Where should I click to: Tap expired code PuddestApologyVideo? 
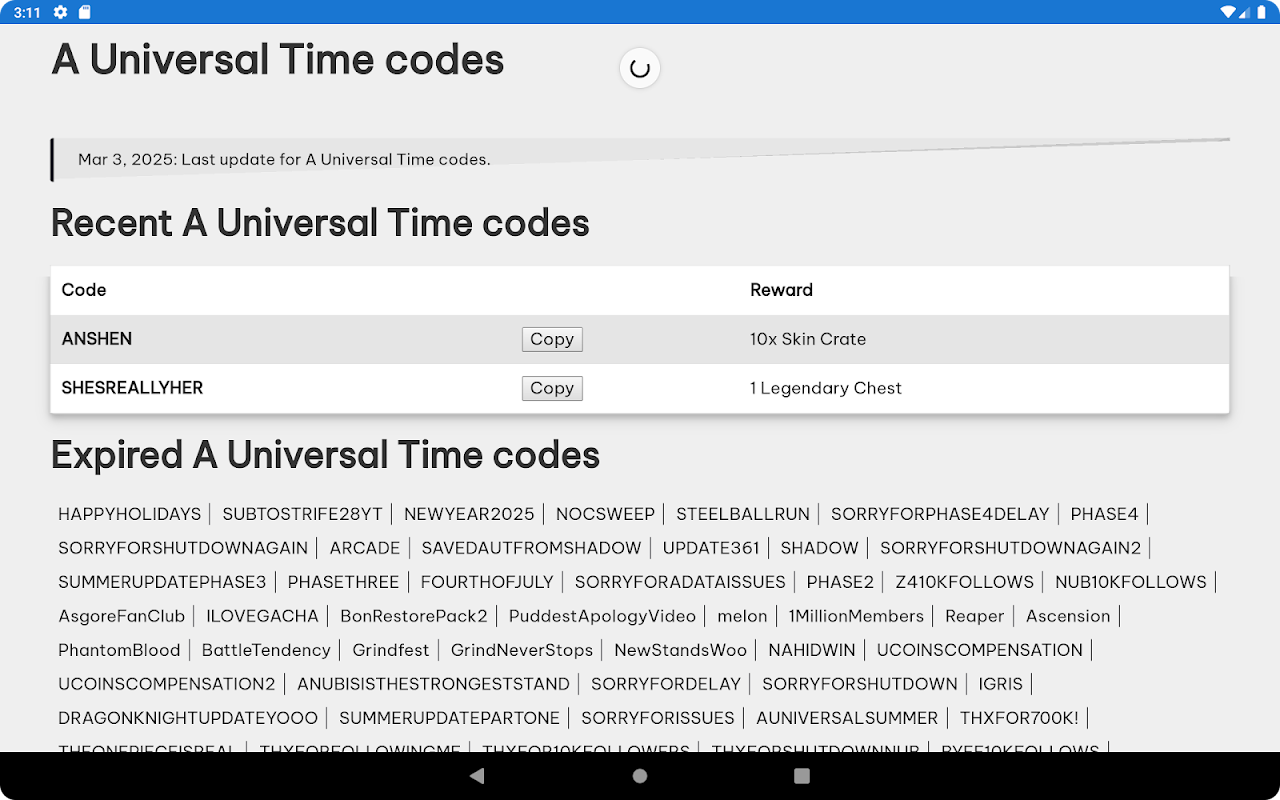pos(602,616)
